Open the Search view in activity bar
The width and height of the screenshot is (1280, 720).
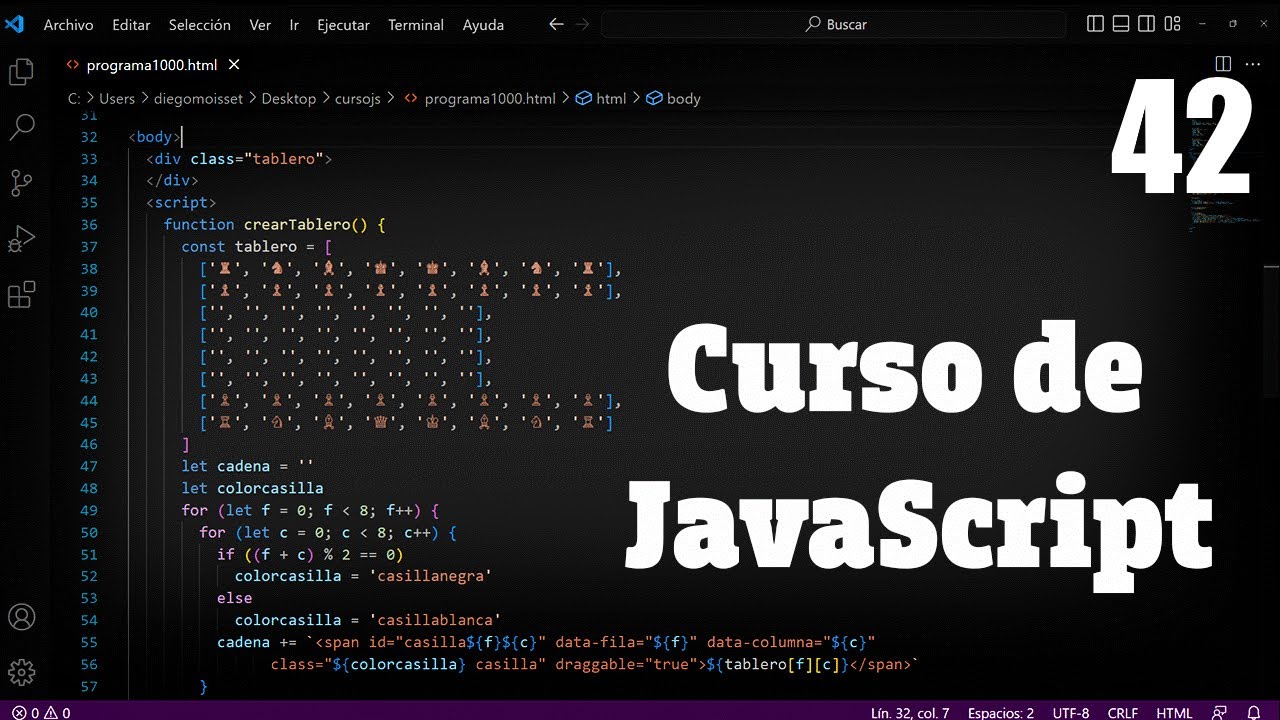[21, 128]
